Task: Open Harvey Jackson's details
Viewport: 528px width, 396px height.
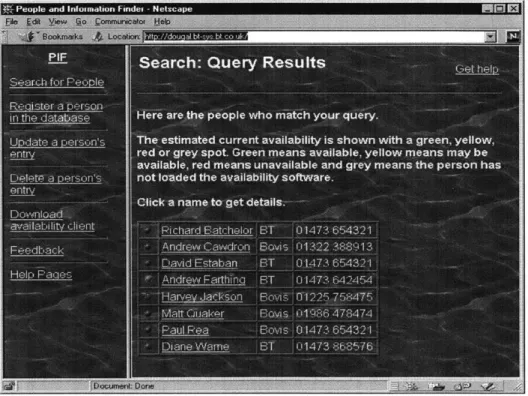Action: (x=202, y=297)
